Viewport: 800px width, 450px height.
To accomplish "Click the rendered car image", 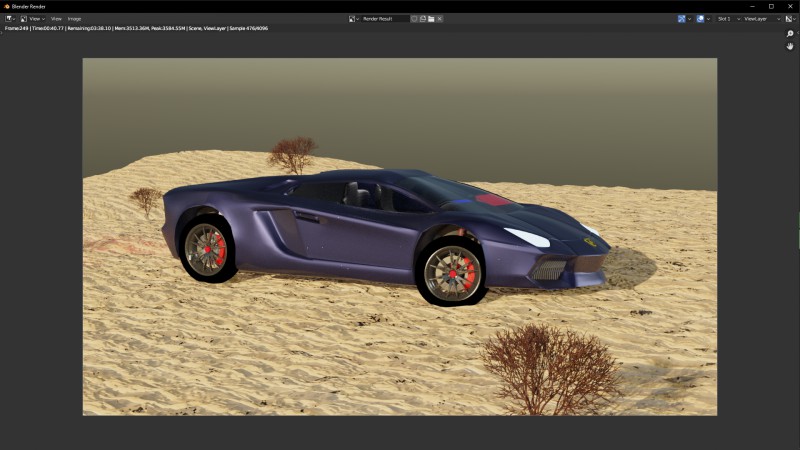I will coord(400,237).
